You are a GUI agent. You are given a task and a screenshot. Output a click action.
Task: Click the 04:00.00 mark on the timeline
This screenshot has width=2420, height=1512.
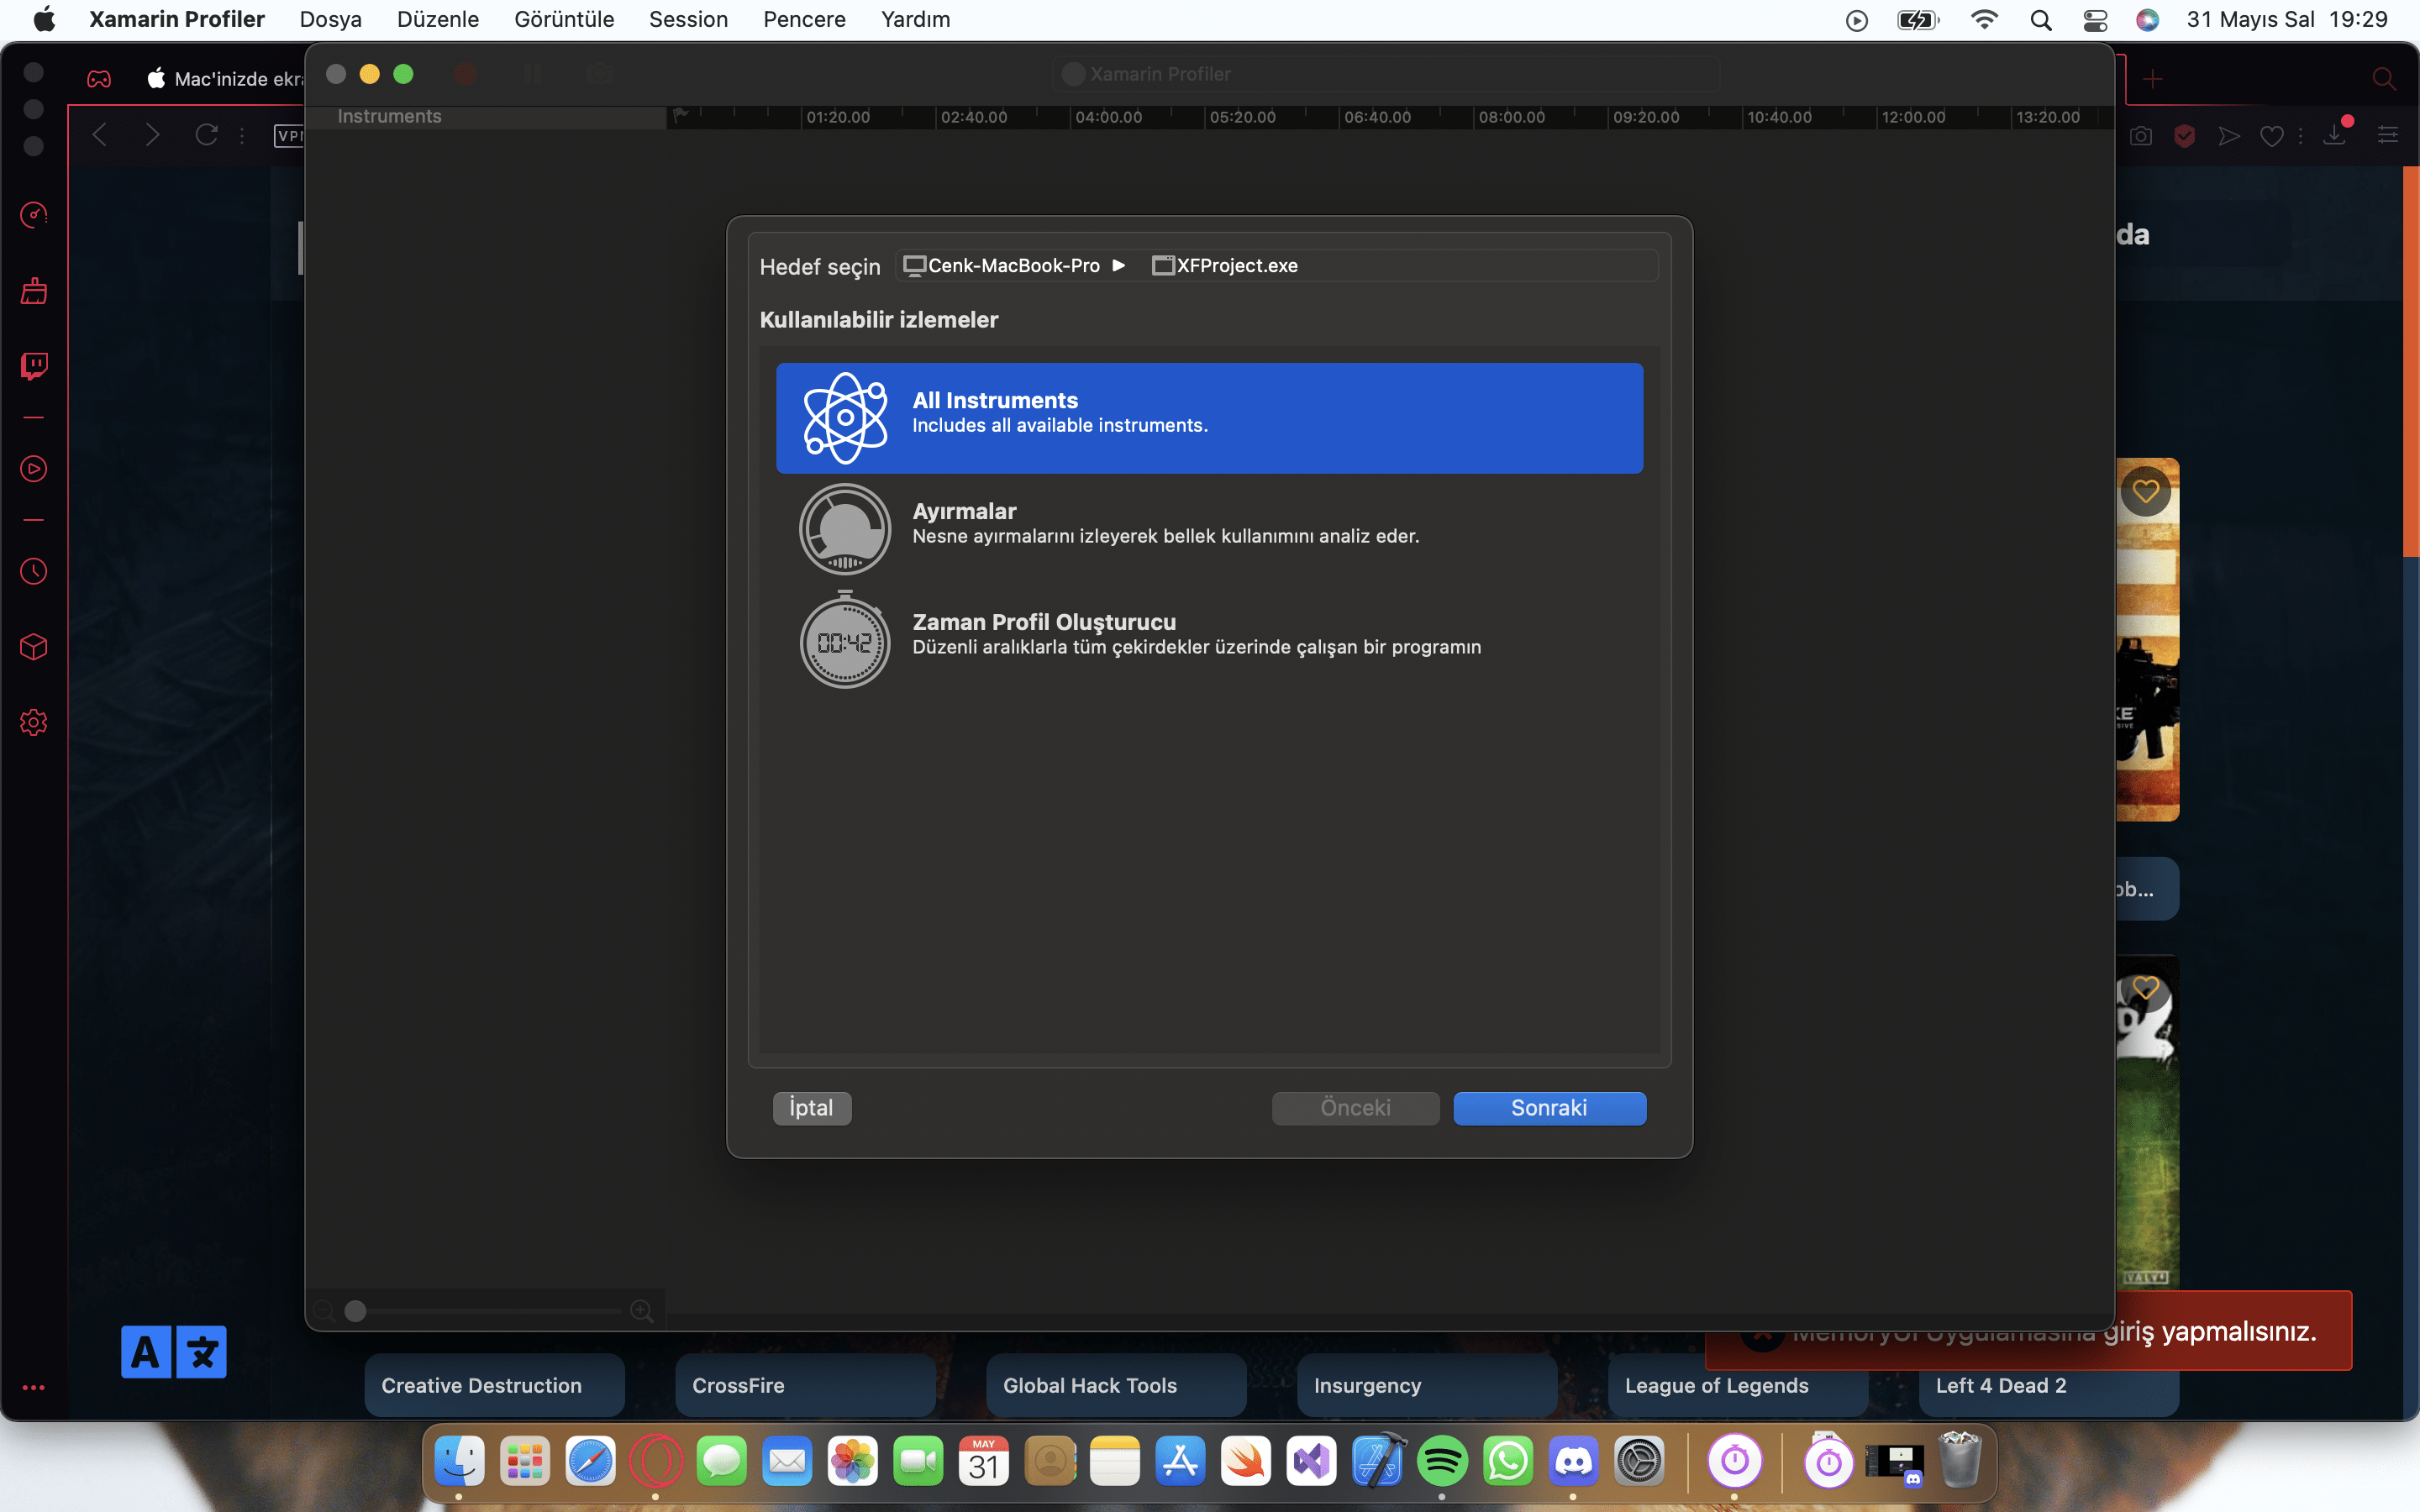1108,117
